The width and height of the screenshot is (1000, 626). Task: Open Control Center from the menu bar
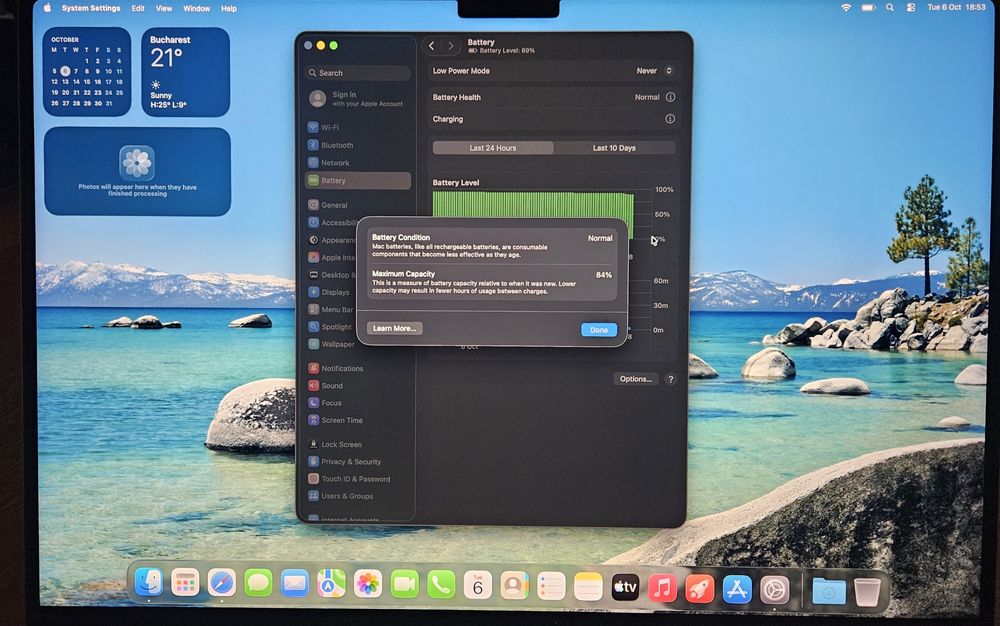coord(911,8)
